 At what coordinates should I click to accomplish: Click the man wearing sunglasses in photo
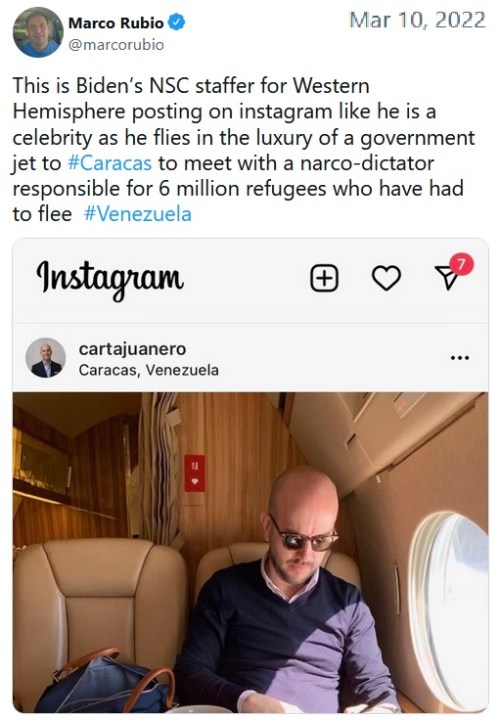[287, 591]
